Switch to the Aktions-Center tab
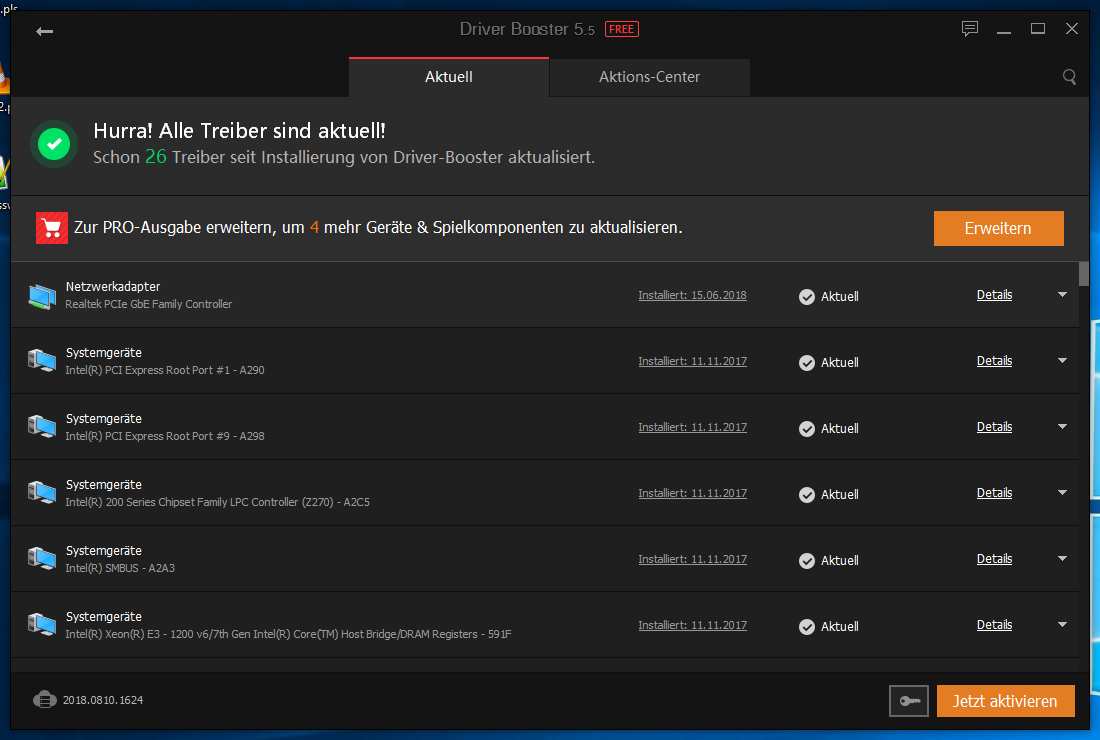 point(650,77)
